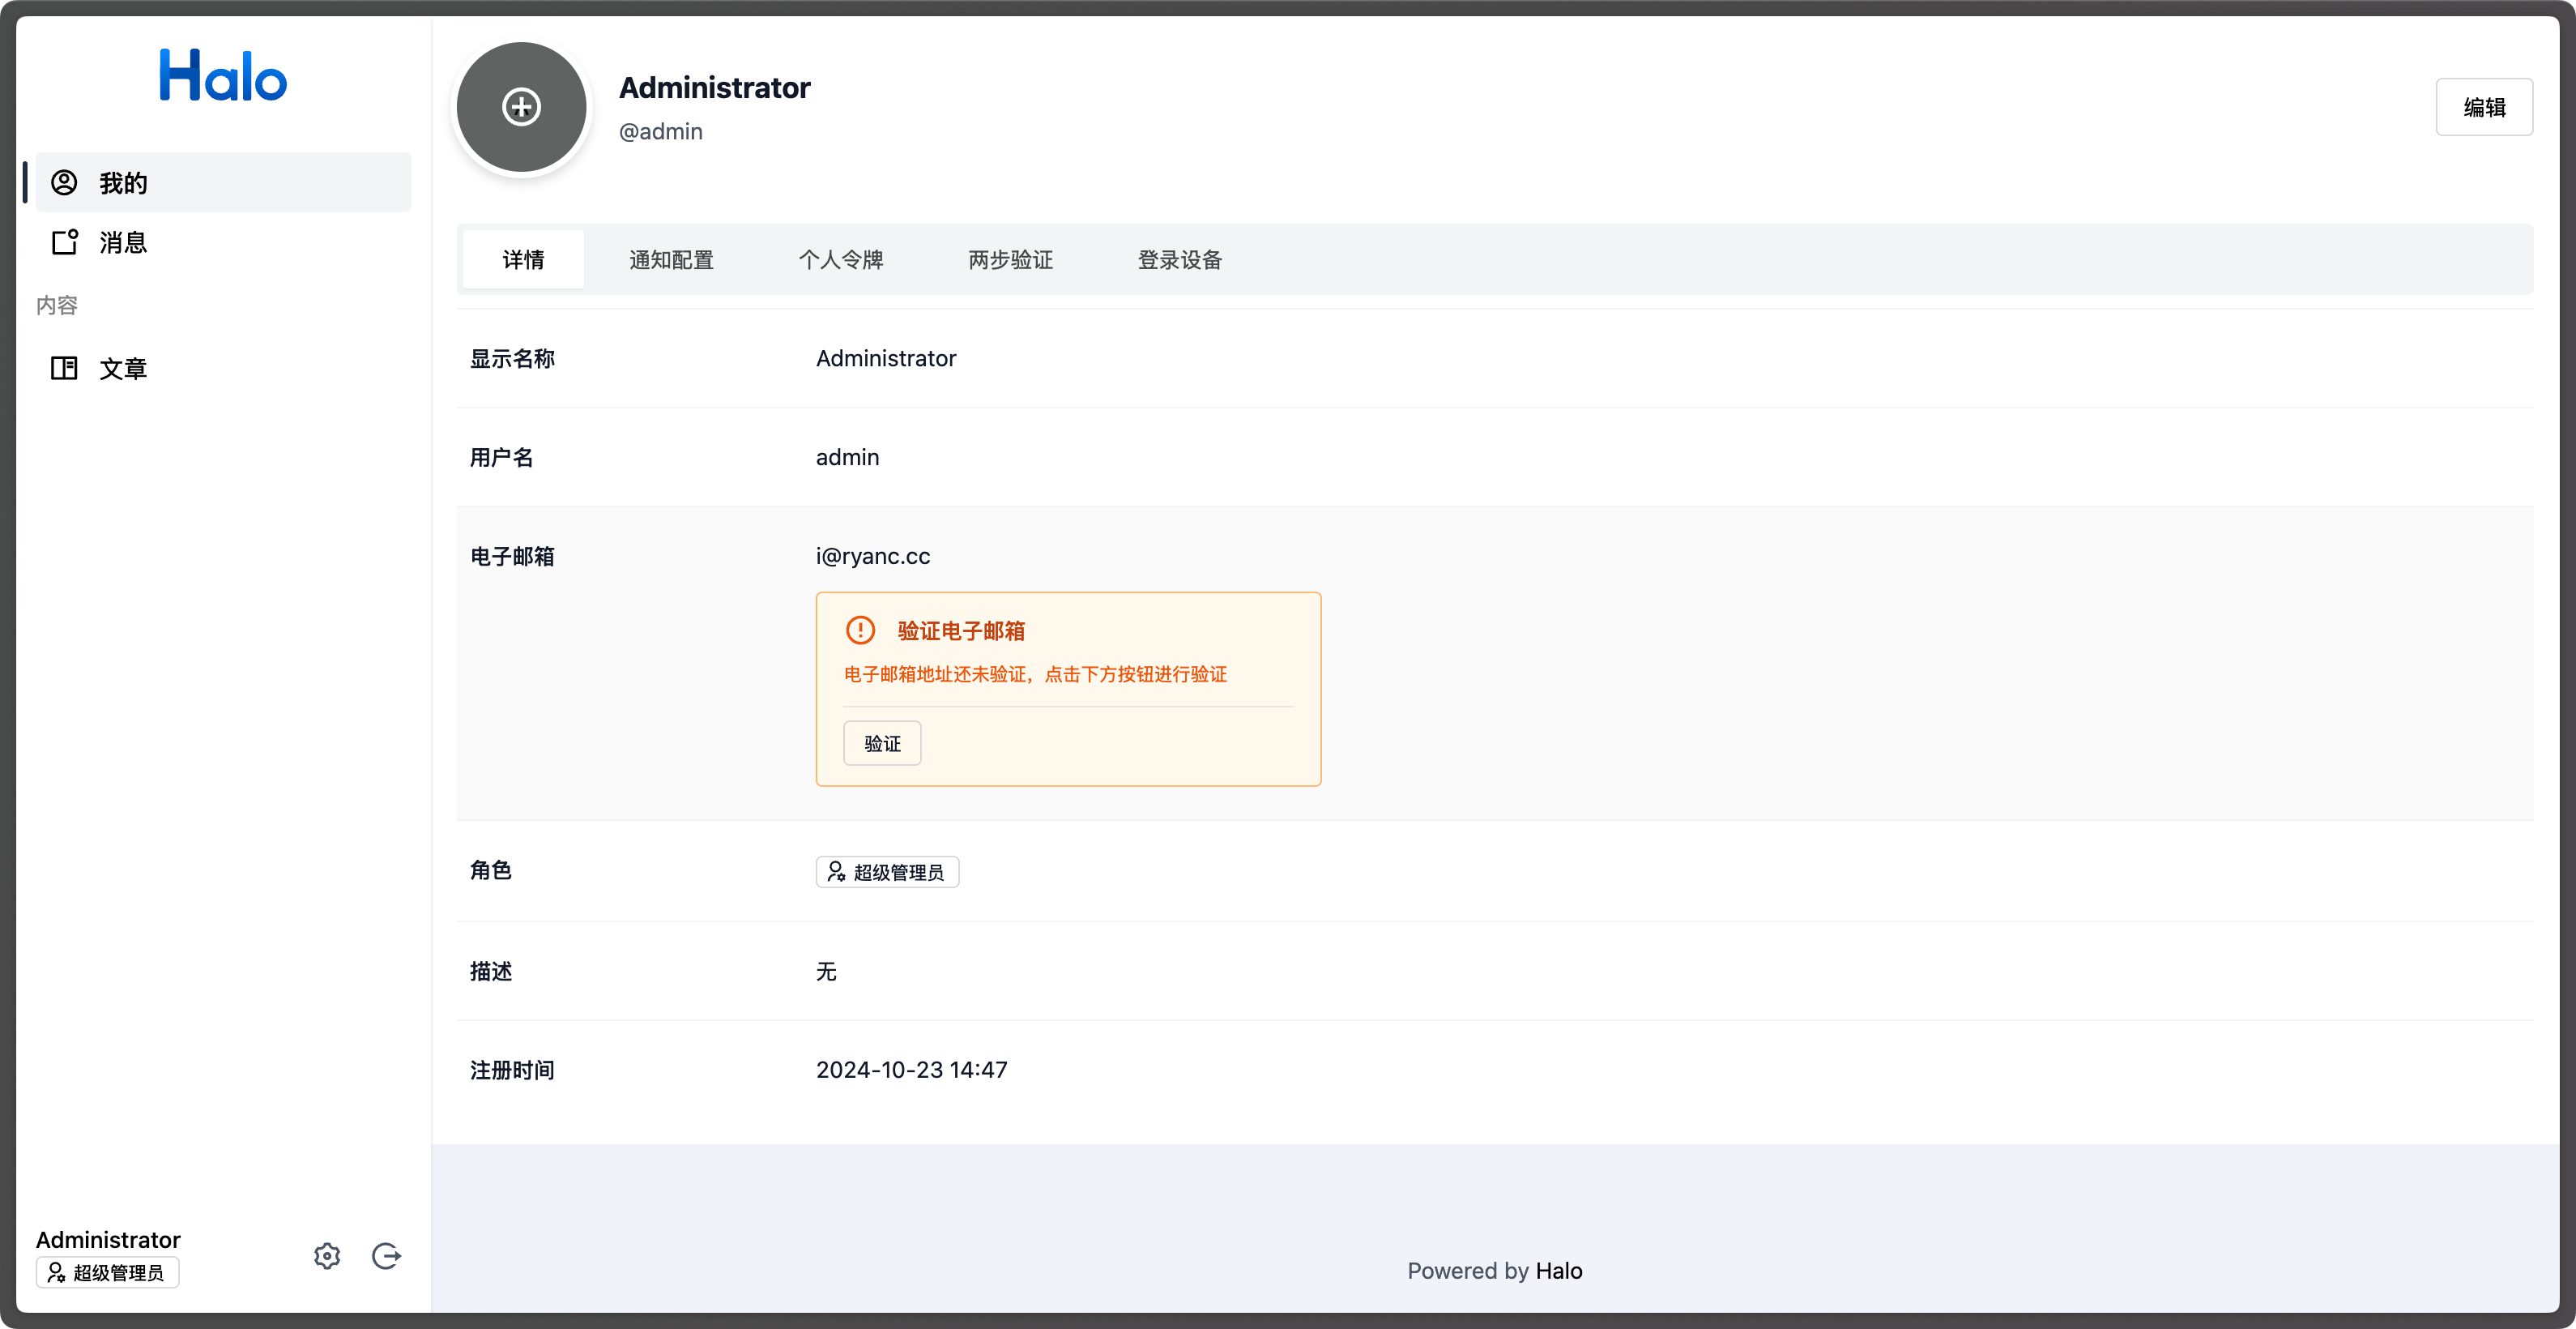The image size is (2576, 1329).
Task: Open 登录设备 tab
Action: pyautogui.click(x=1179, y=259)
